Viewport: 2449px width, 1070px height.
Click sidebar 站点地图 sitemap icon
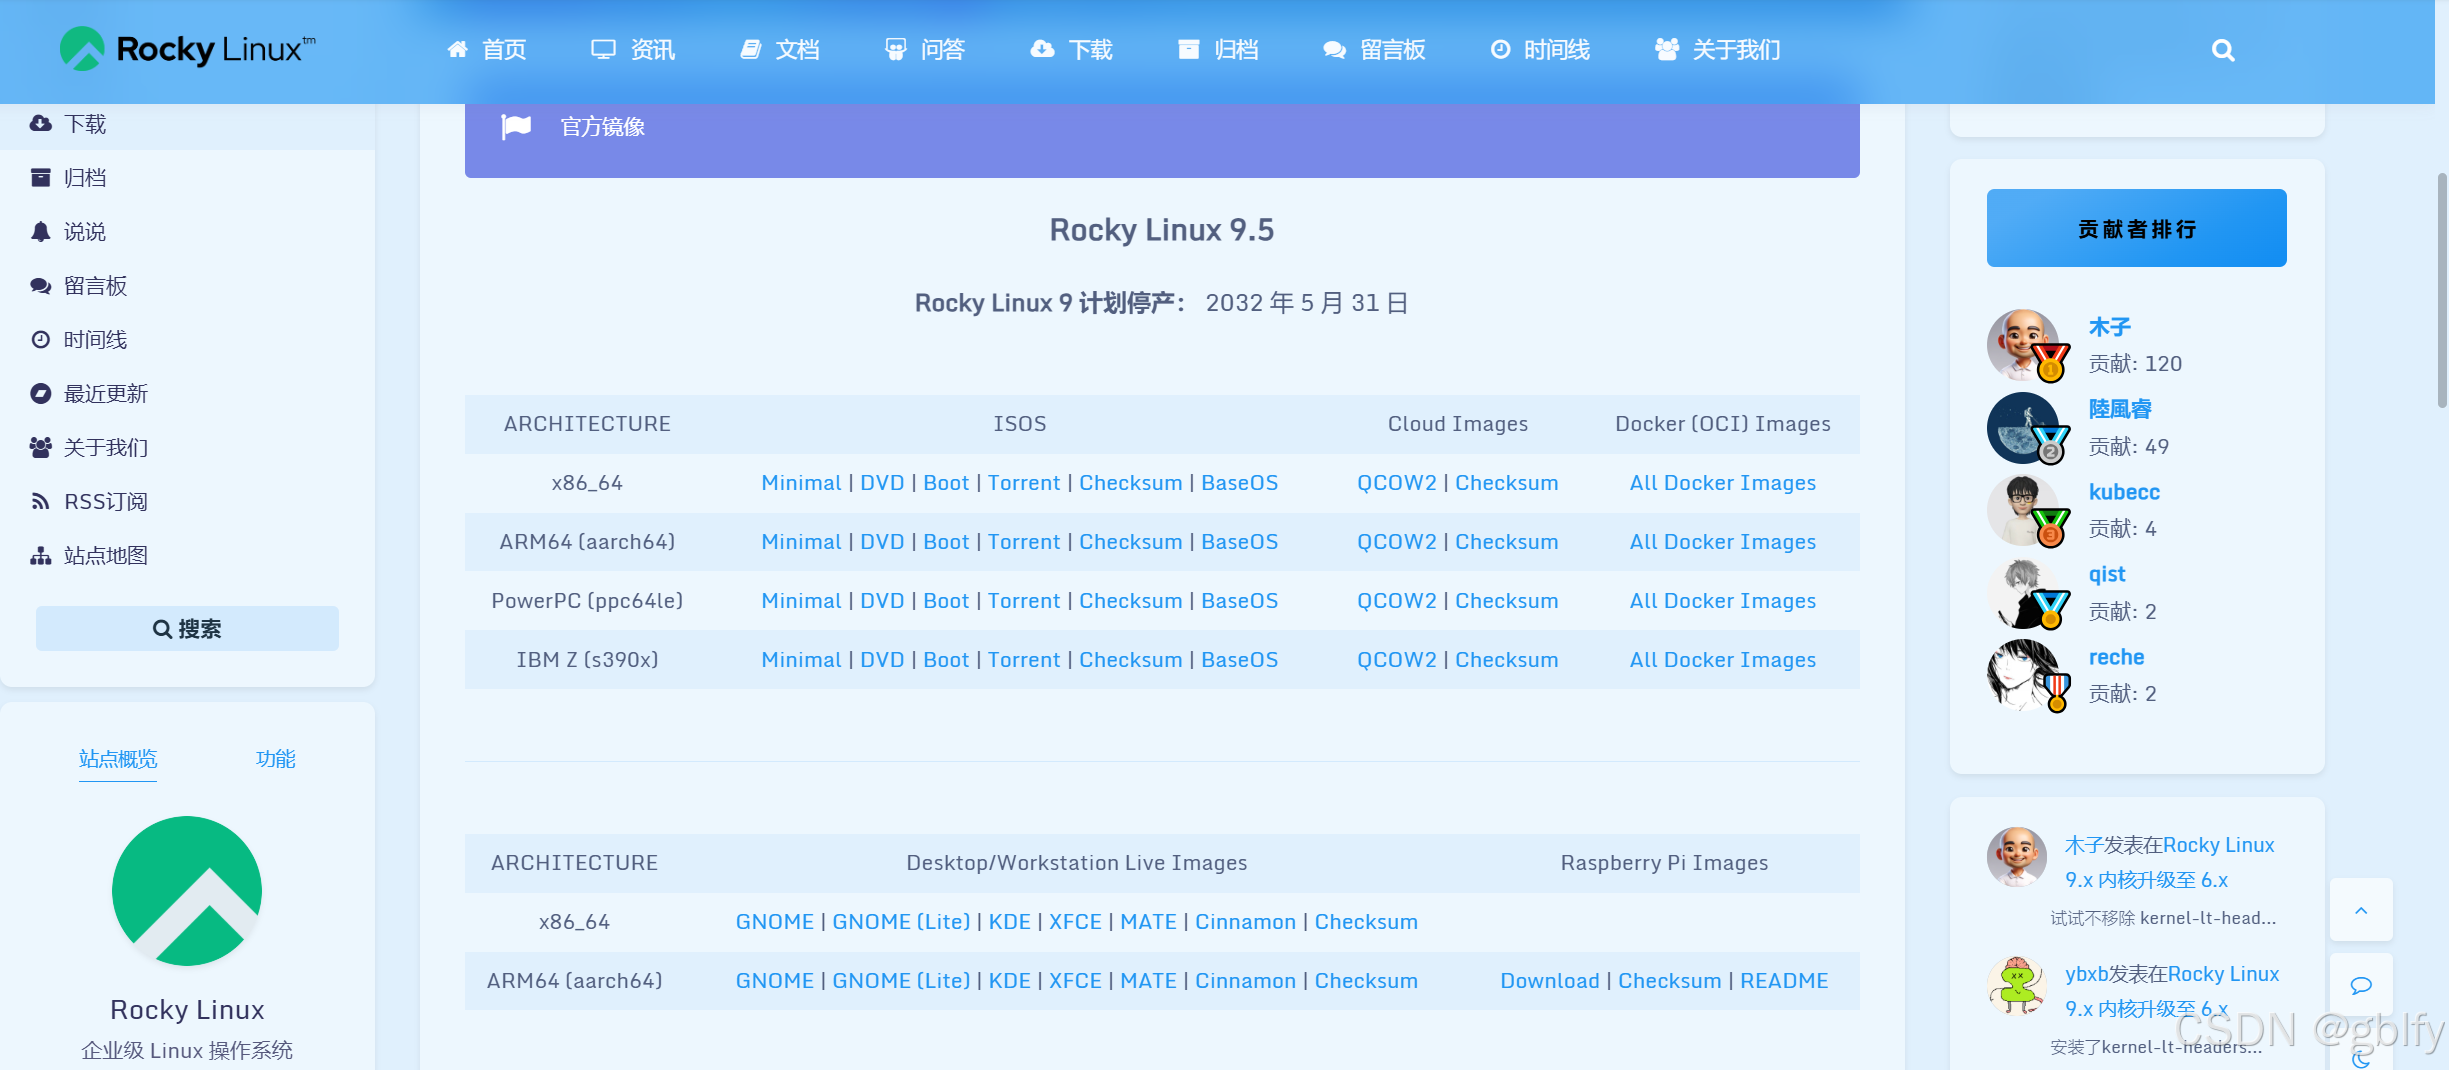pyautogui.click(x=40, y=556)
